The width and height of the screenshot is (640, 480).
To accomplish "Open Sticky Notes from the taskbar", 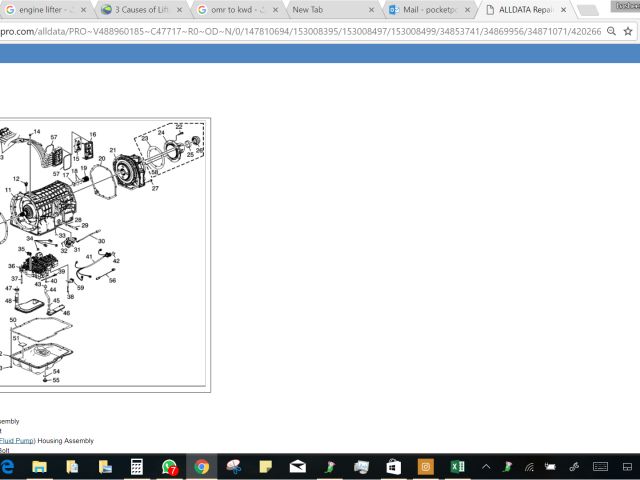I will click(x=265, y=466).
